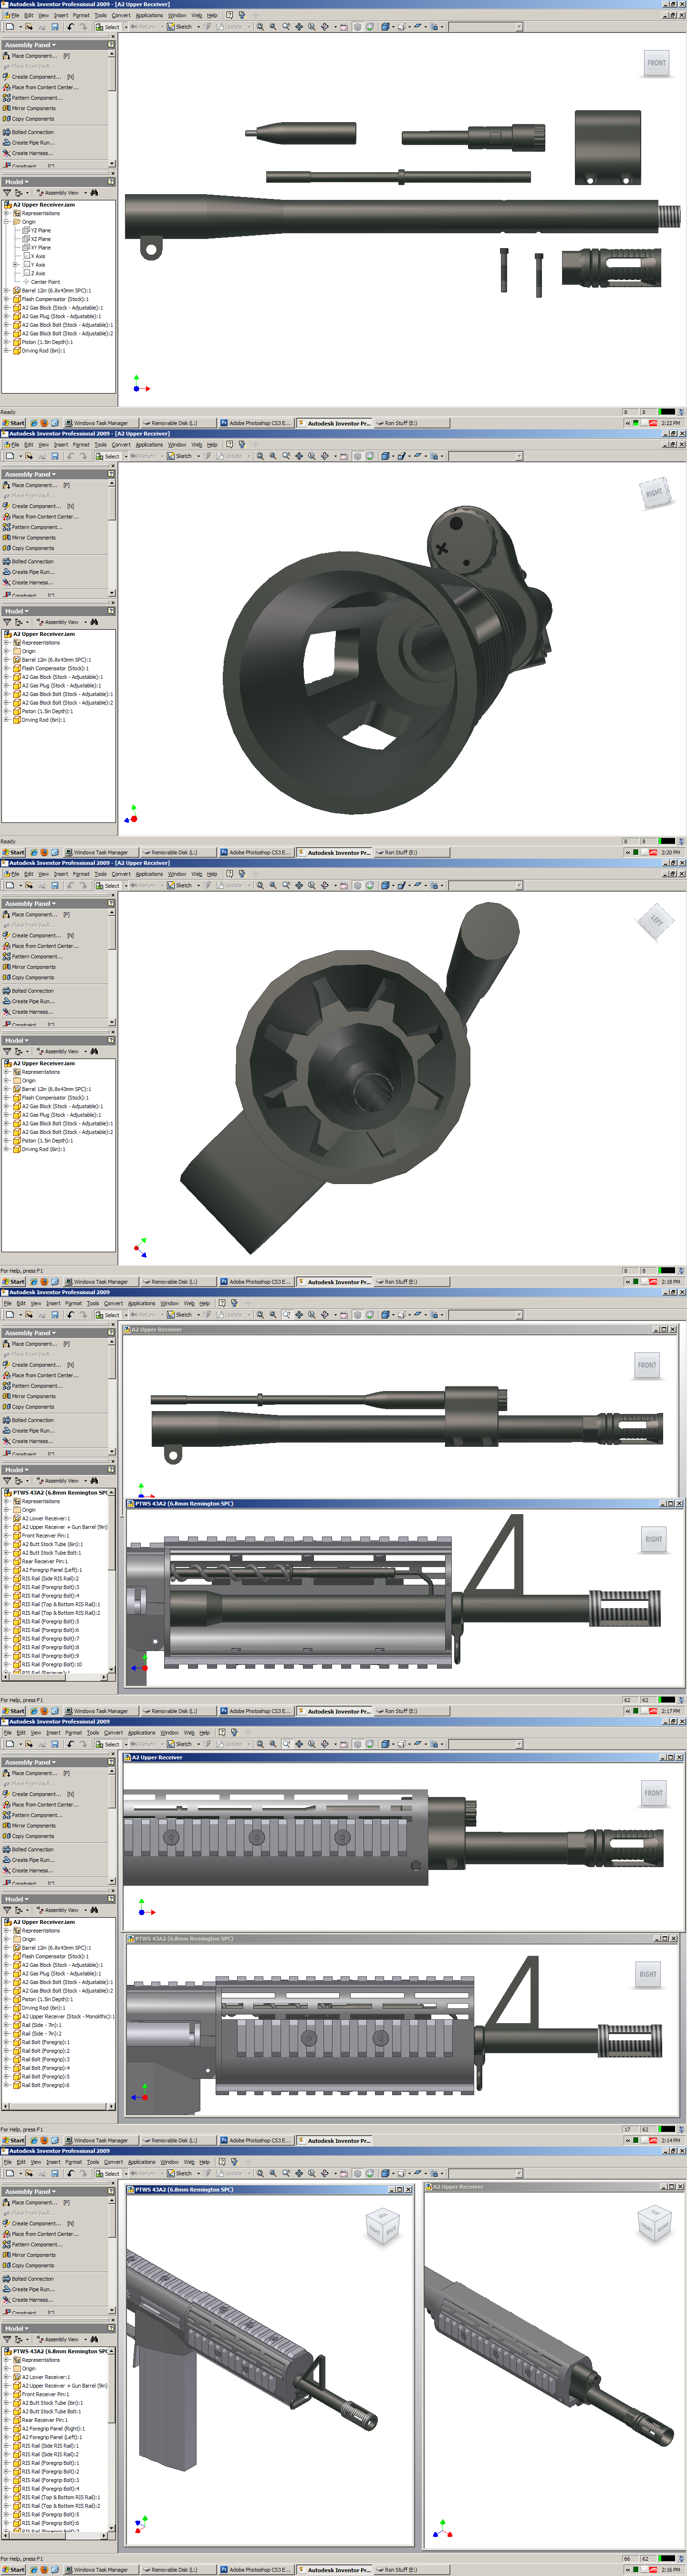Expand Flash Compensator node in 2:18 PM window
Image resolution: width=687 pixels, height=2576 pixels.
tap(6, 1098)
